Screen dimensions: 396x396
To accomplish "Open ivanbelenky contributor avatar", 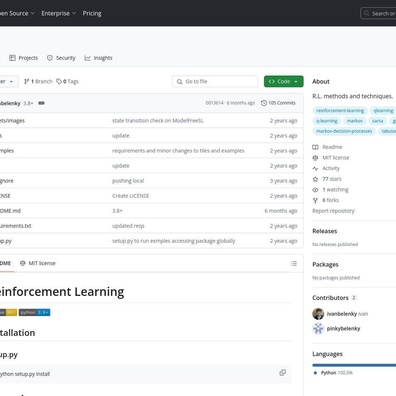I will 318,314.
